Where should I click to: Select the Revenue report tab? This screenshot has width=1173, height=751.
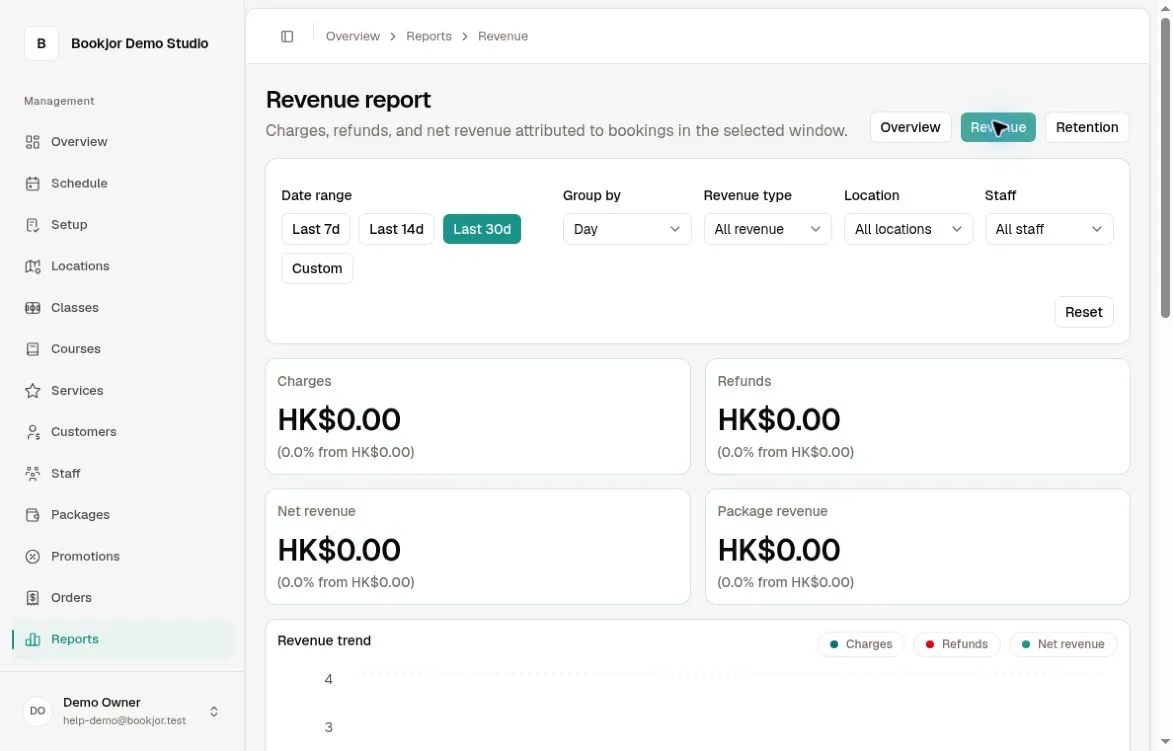(x=998, y=127)
